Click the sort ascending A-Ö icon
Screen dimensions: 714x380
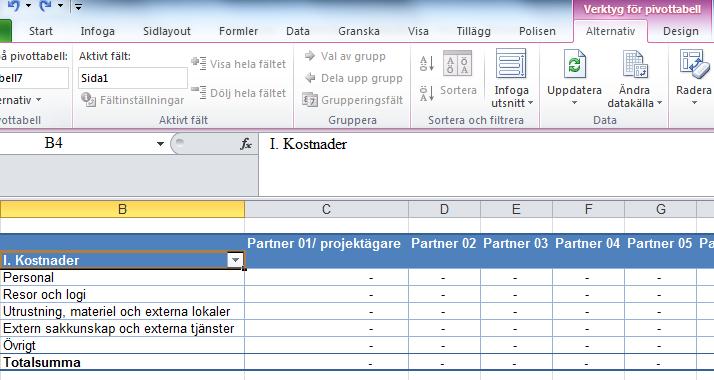pos(427,63)
